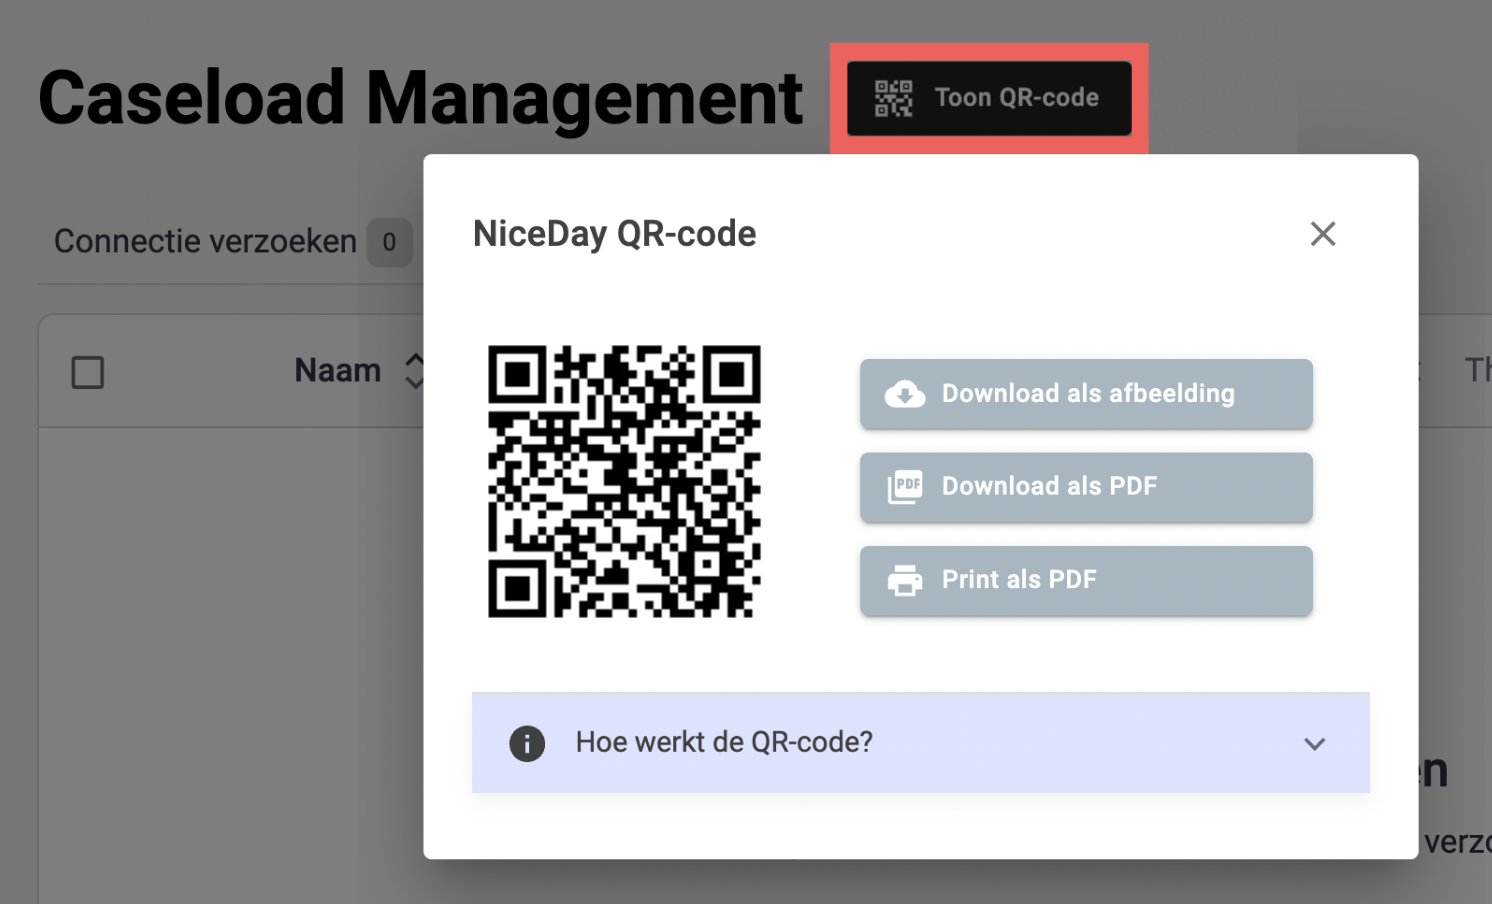Viewport: 1492px width, 904px height.
Task: Sort table by Naam column
Action: coord(358,371)
